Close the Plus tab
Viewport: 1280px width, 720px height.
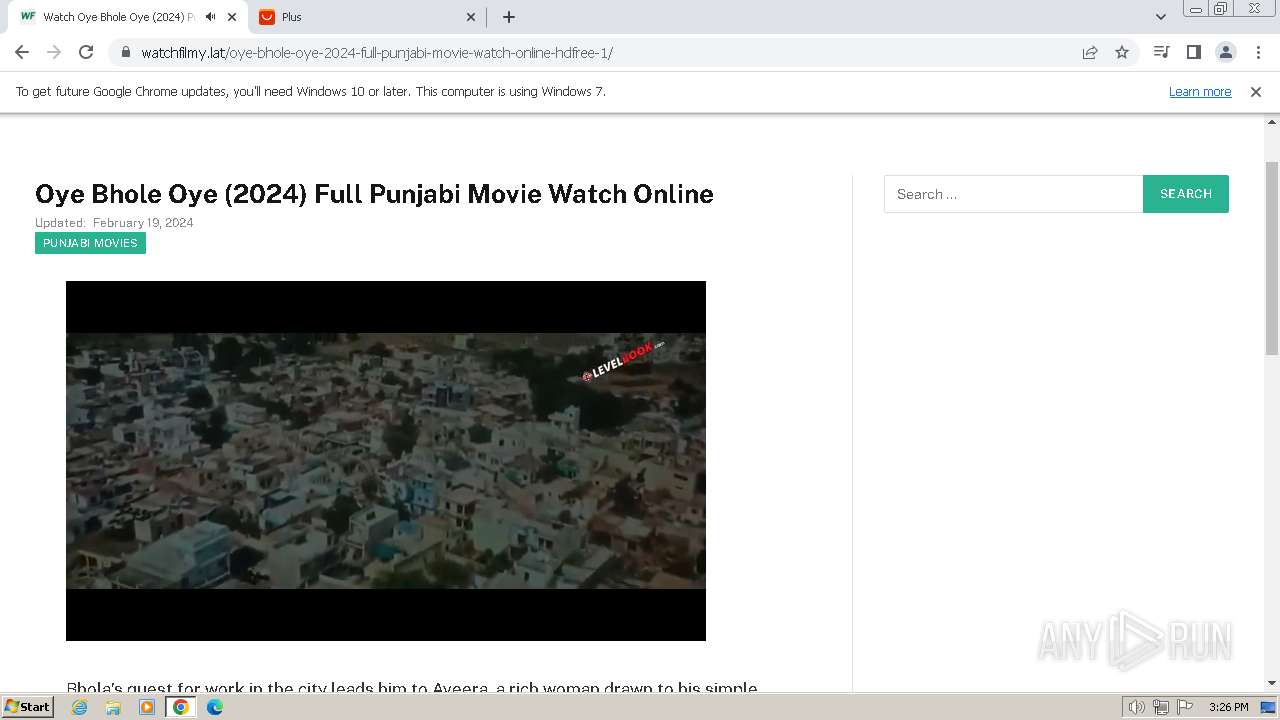(472, 17)
